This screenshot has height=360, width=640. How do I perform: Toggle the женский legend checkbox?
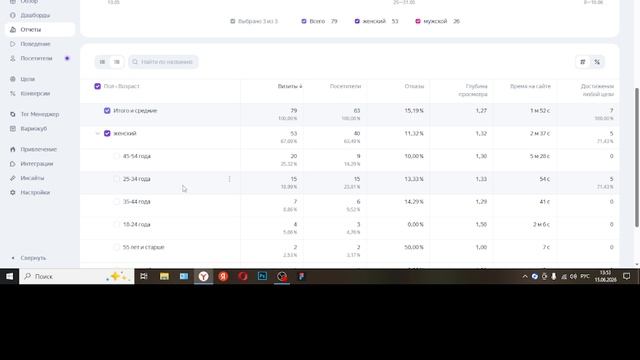tap(357, 21)
